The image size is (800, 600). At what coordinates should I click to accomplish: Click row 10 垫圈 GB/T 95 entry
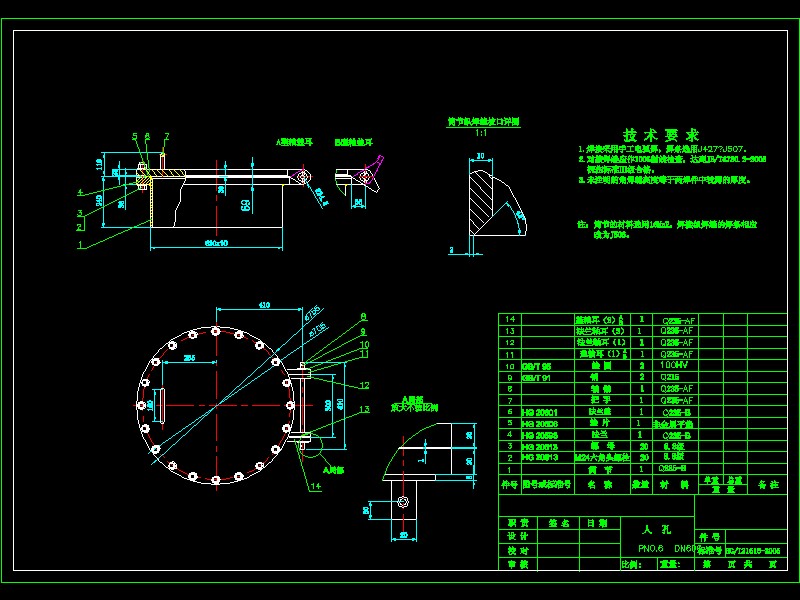tap(532, 365)
